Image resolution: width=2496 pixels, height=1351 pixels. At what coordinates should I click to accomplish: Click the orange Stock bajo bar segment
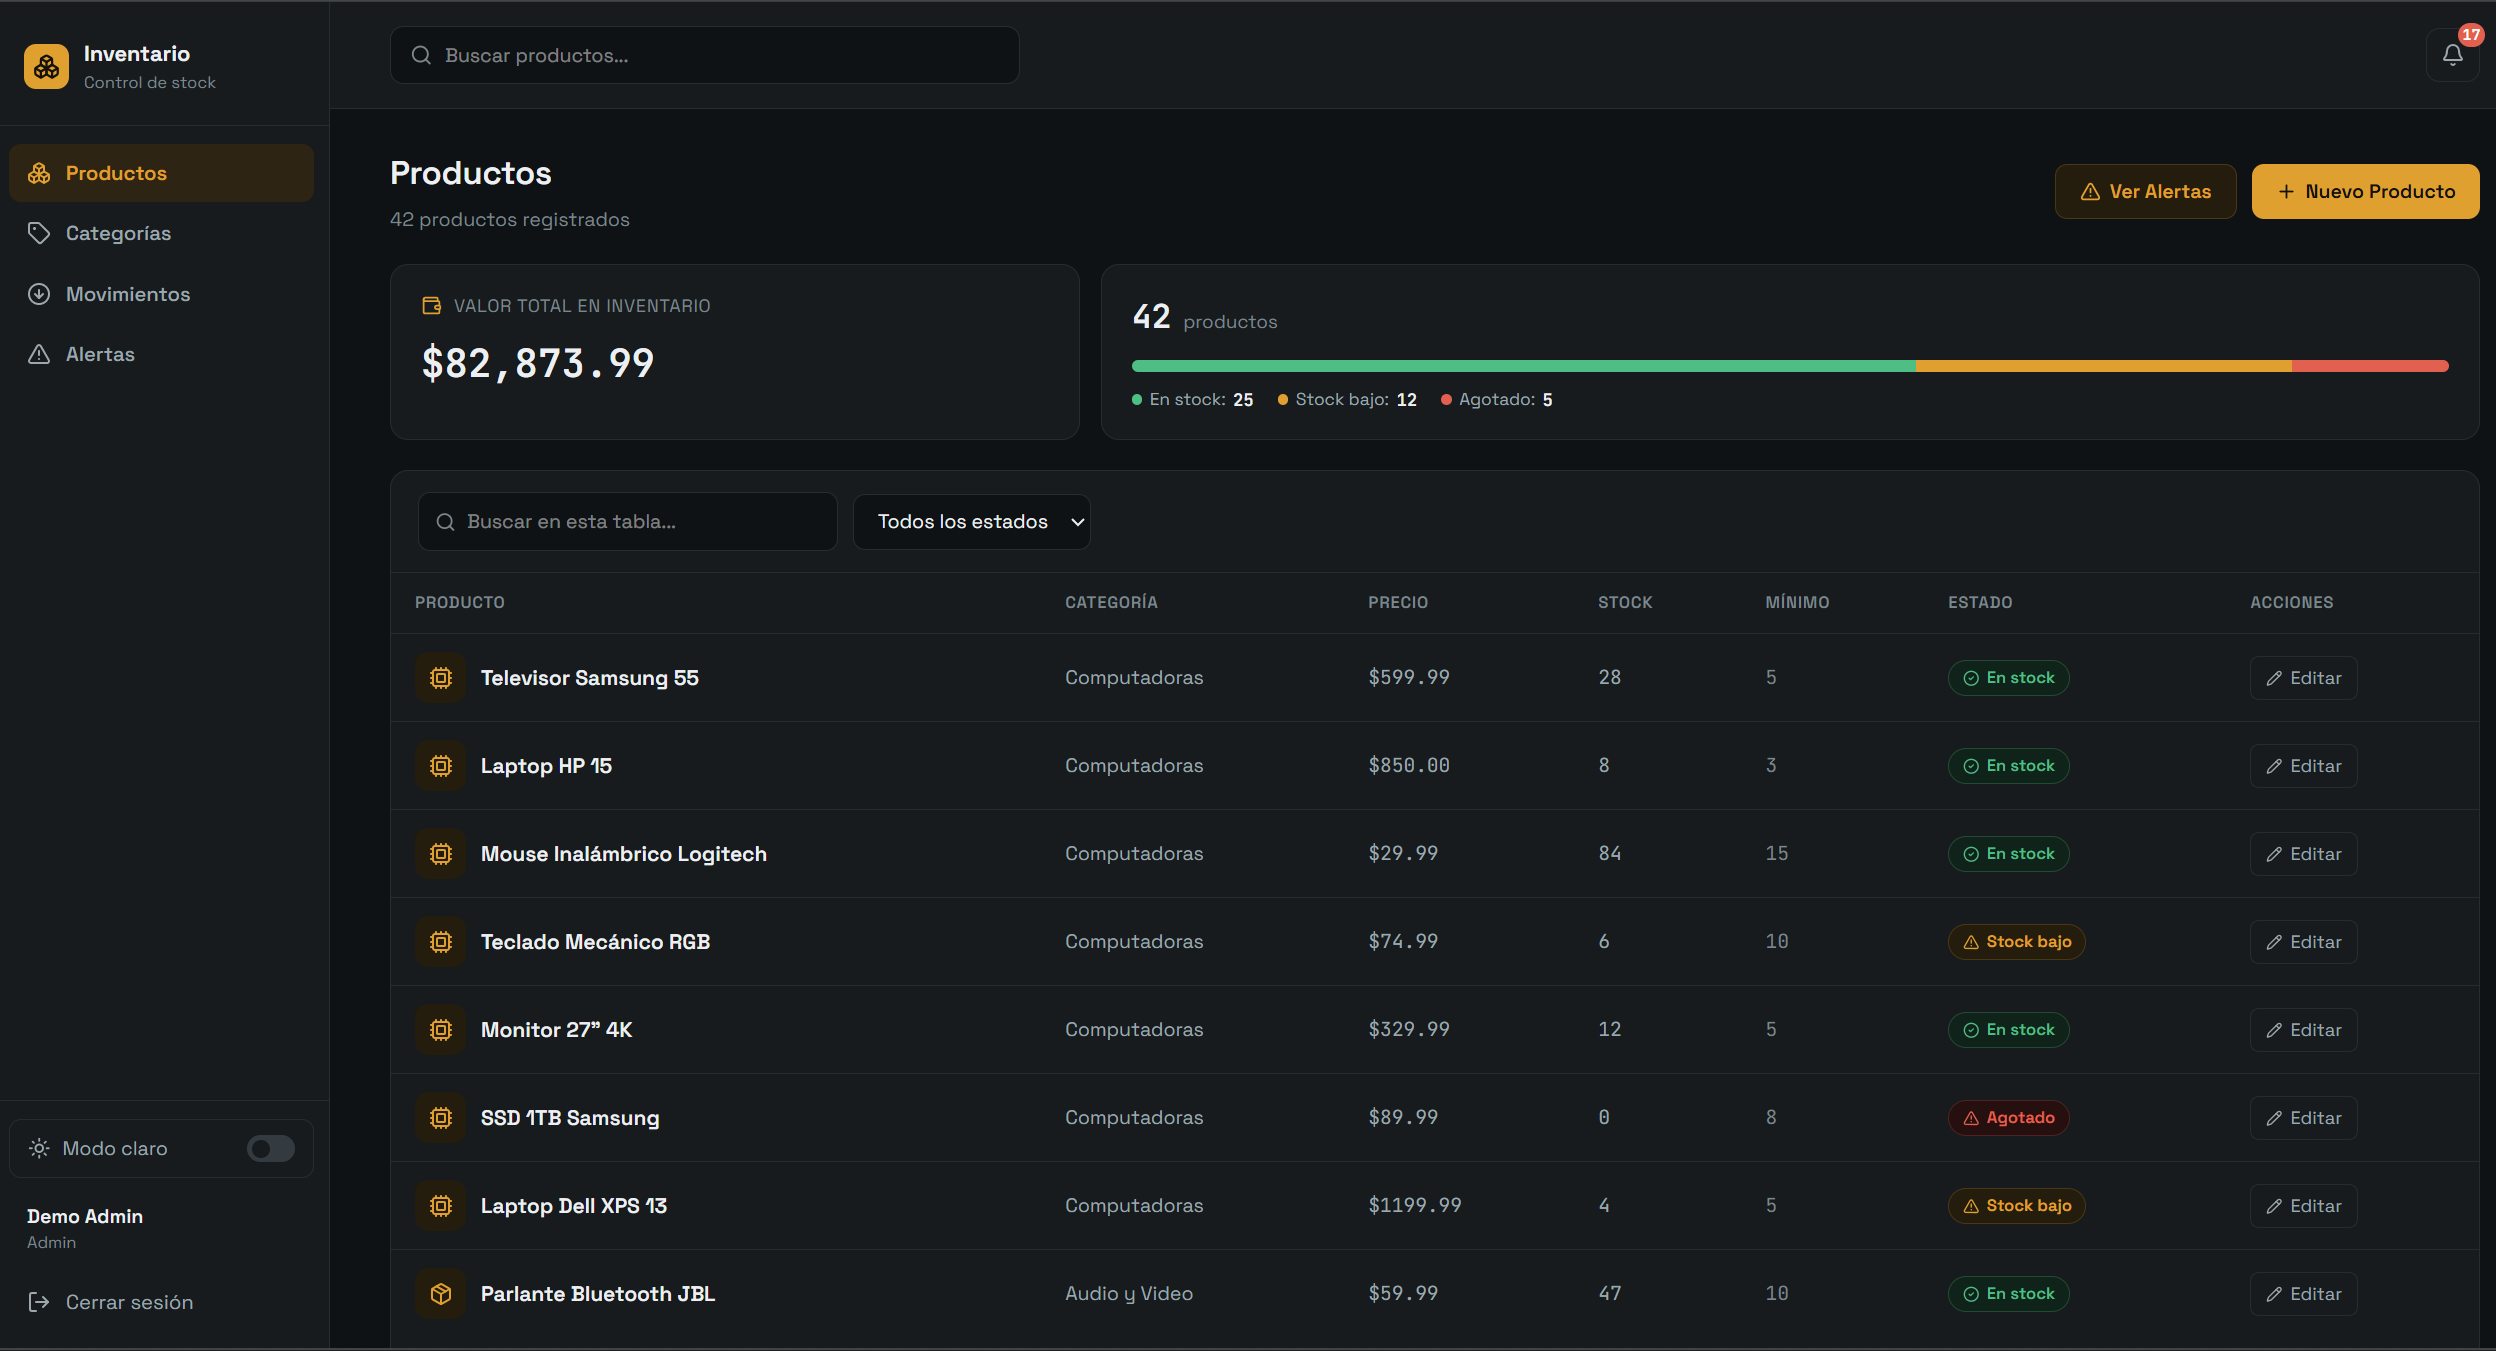click(x=2103, y=366)
